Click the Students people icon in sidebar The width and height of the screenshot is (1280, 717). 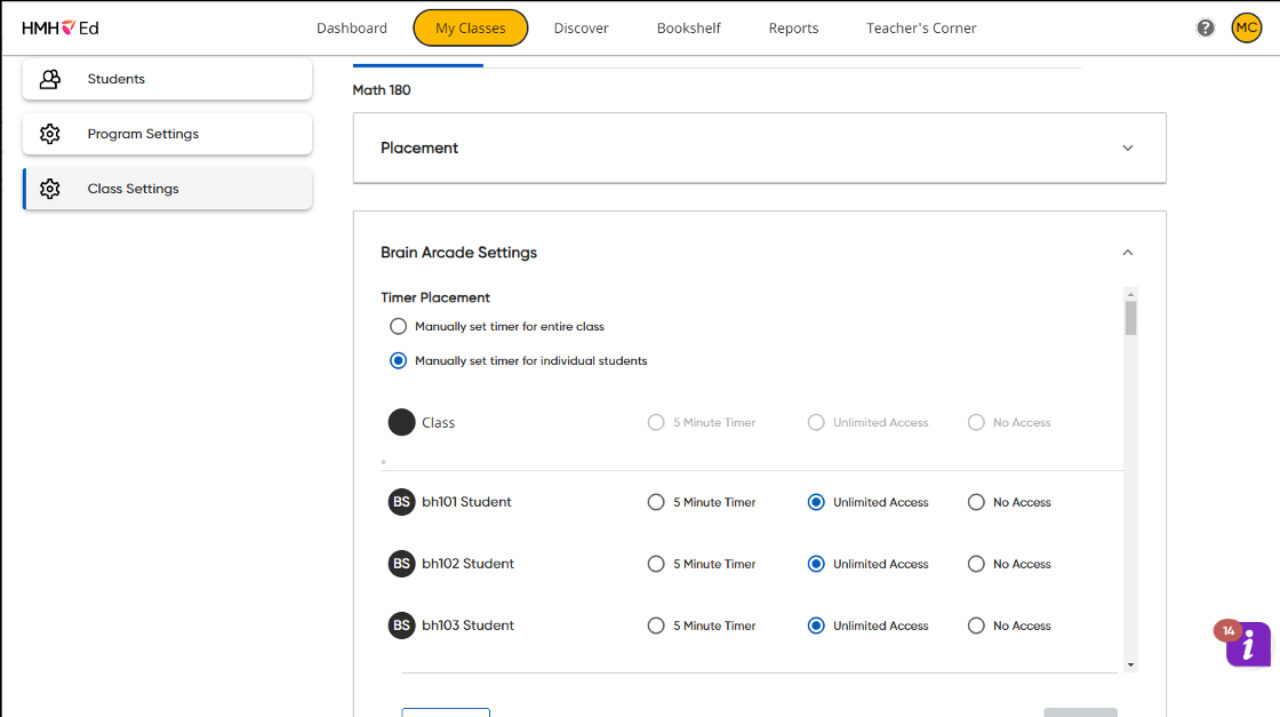(x=50, y=79)
